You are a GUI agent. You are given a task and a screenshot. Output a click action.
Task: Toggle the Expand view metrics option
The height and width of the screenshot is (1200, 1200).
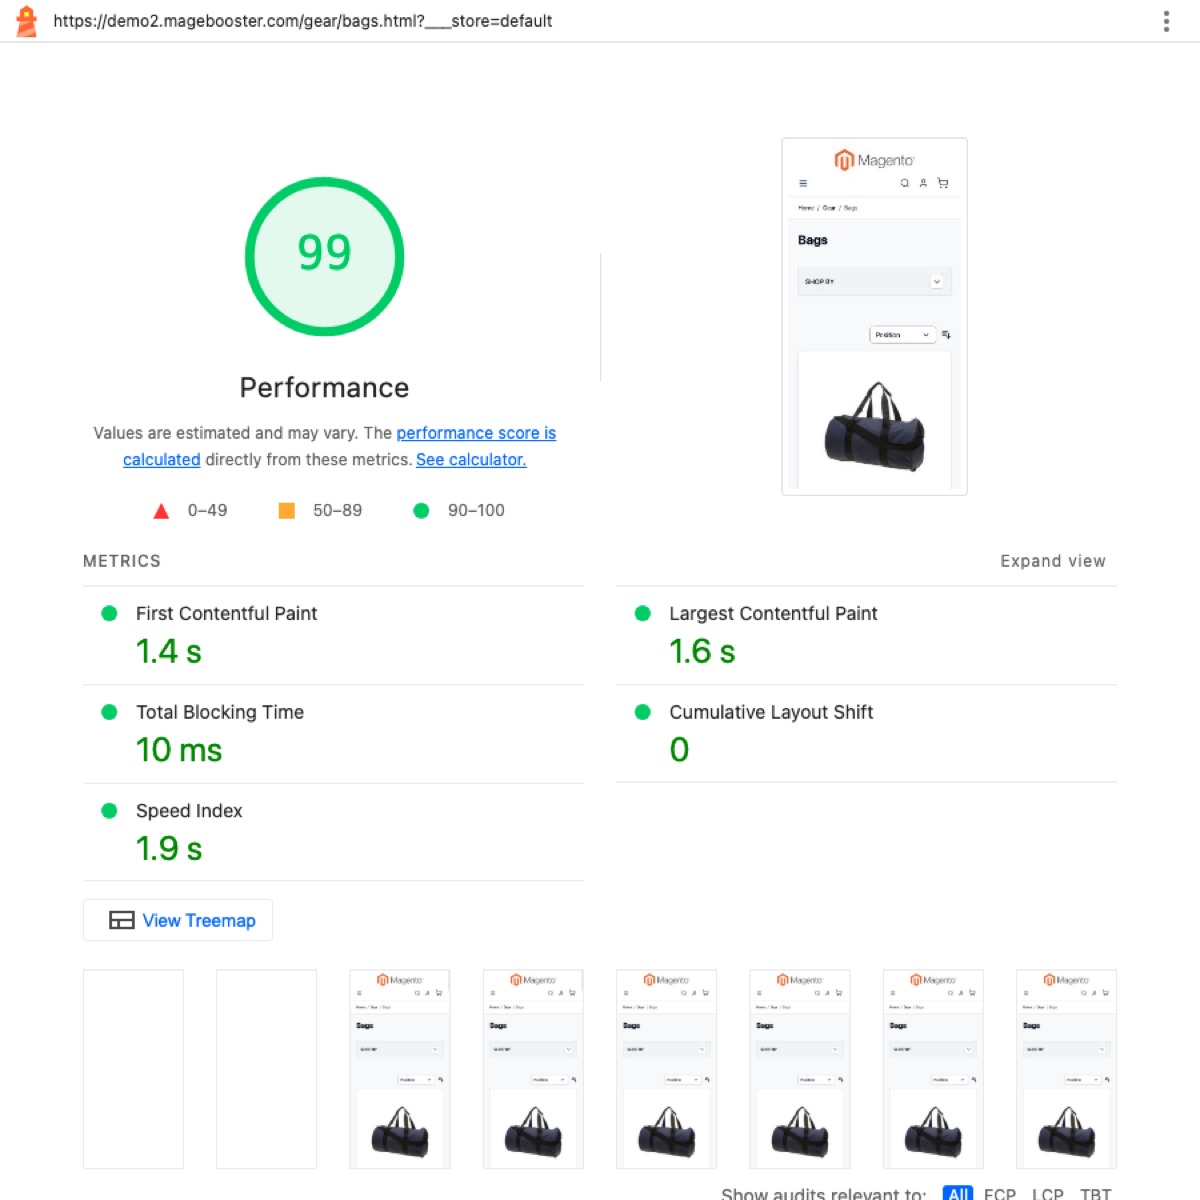tap(1053, 561)
